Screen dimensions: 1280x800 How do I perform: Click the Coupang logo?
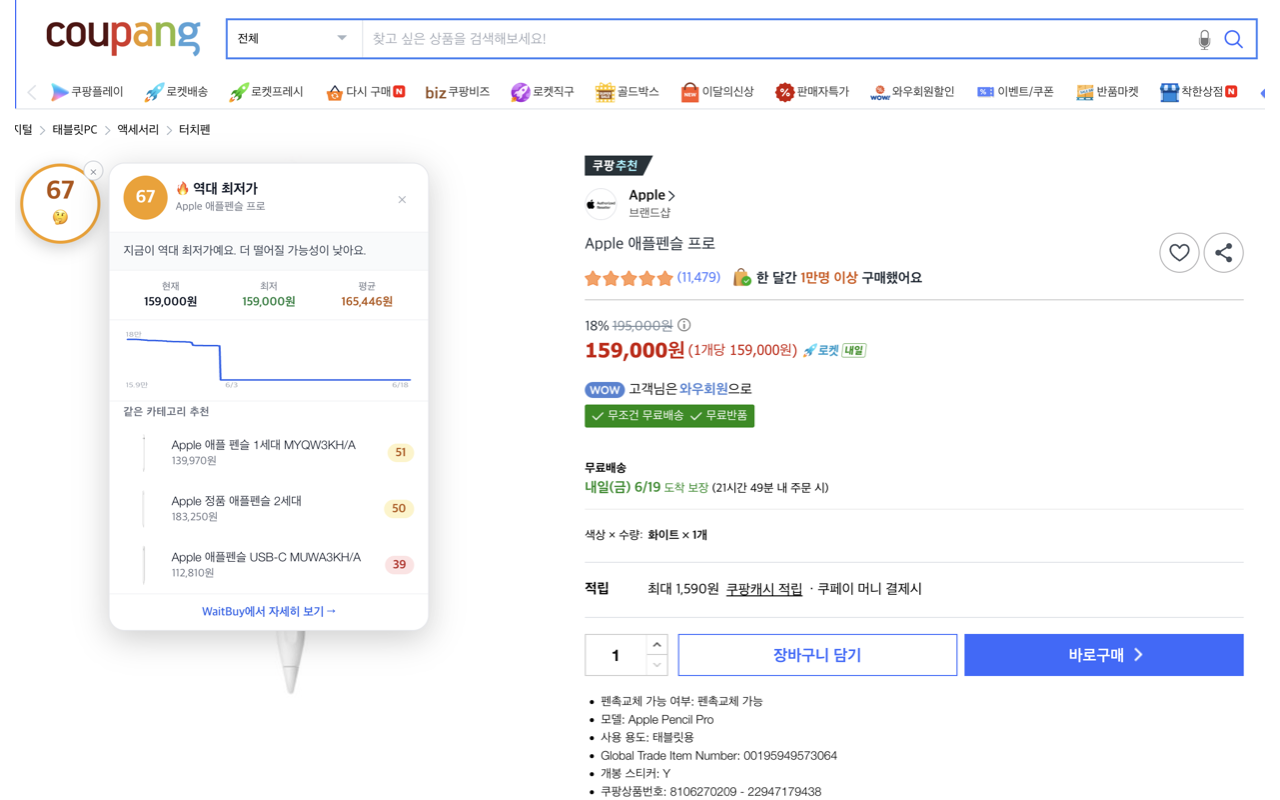123,37
